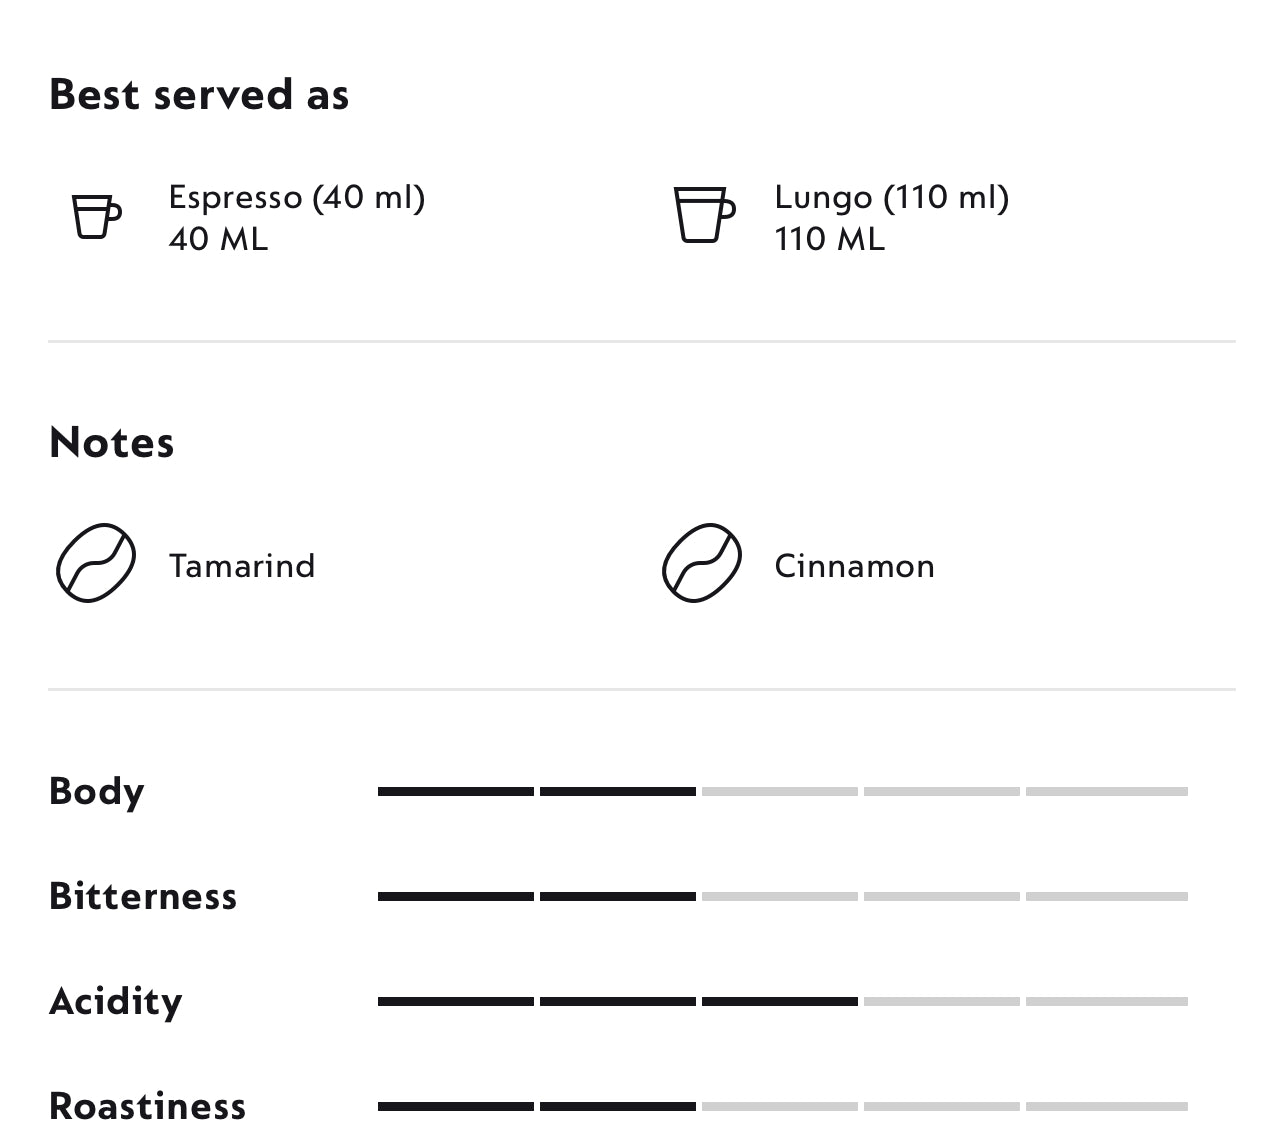The width and height of the screenshot is (1284, 1146).
Task: Click the Cinnamon note text
Action: click(x=854, y=566)
